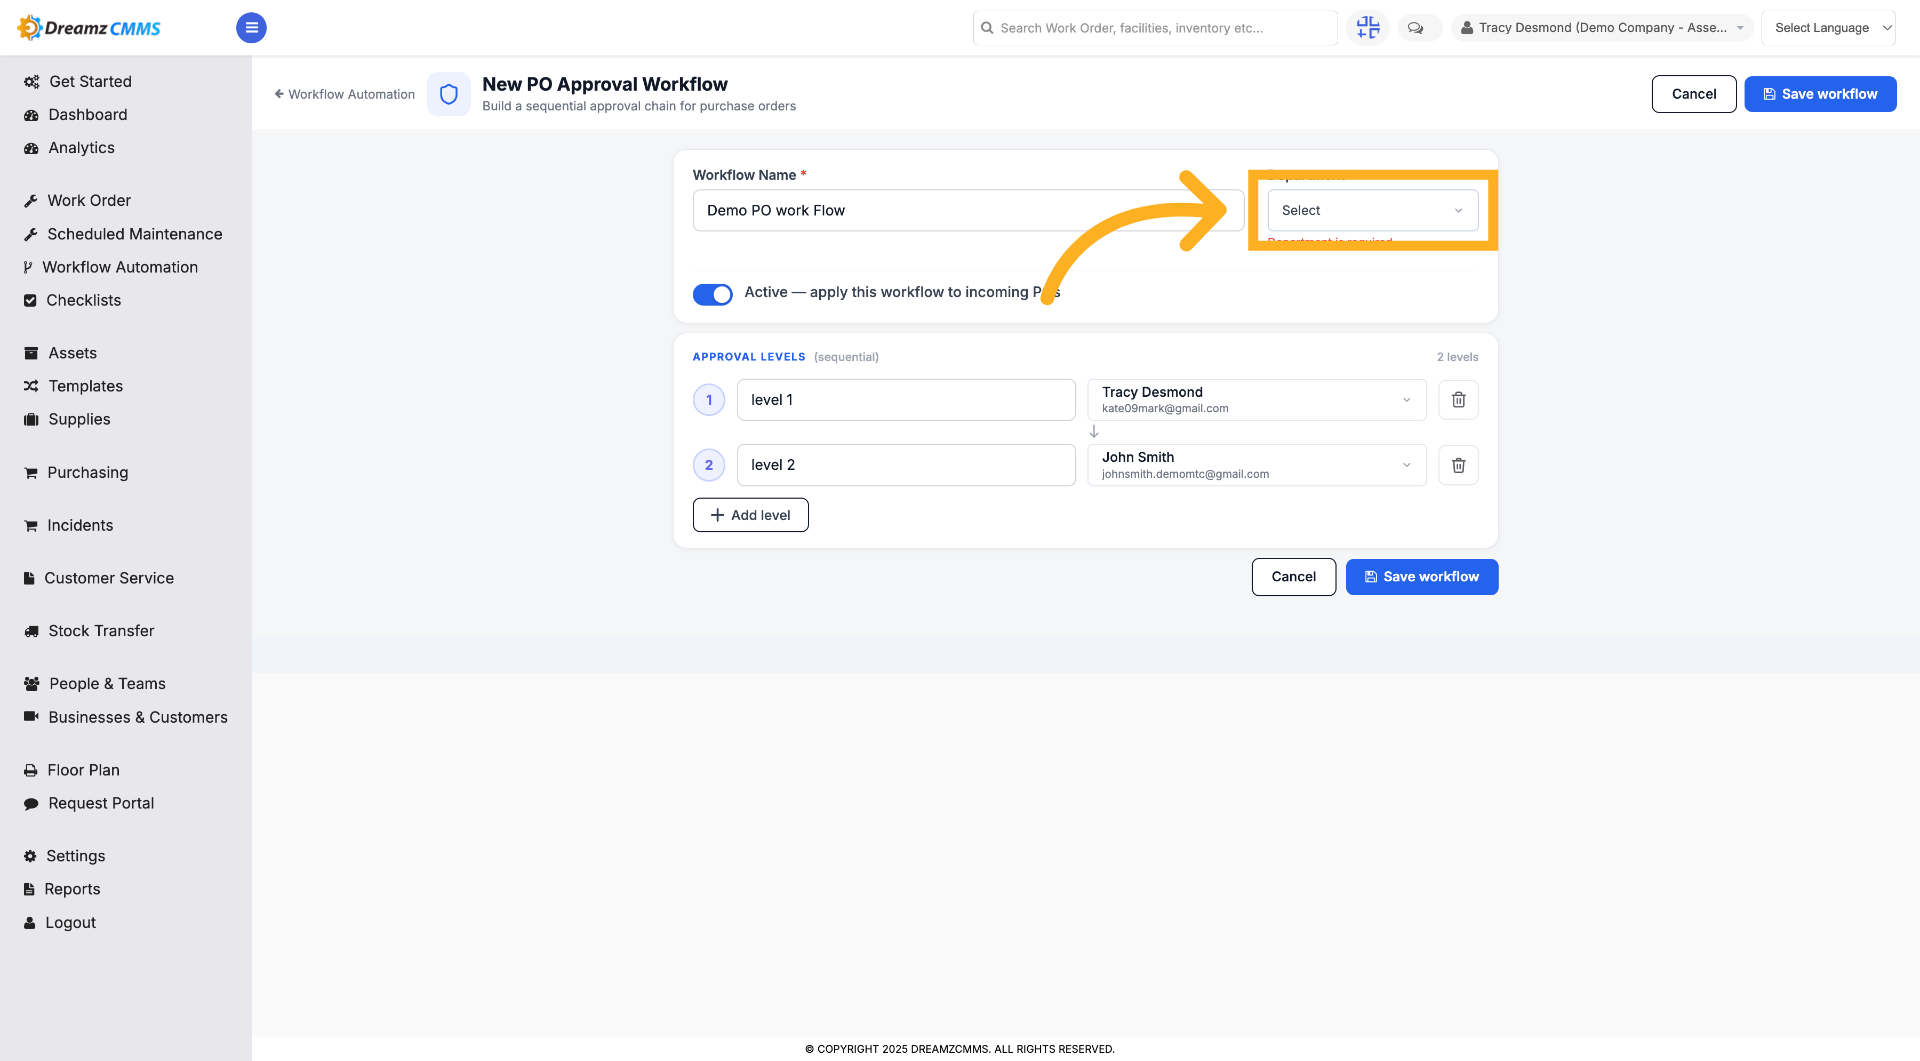The height and width of the screenshot is (1061, 1920).
Task: Click the People & Teams group icon
Action: [31, 684]
